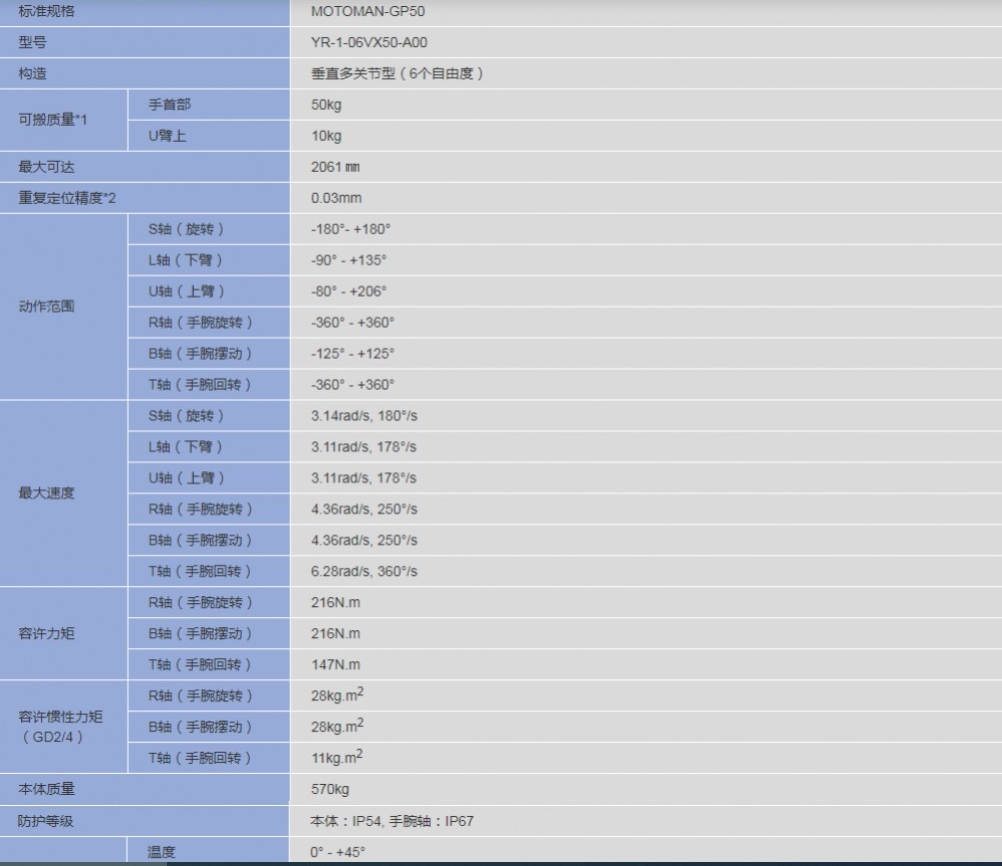Select B轴 speed value 4.36rad/s, 250°/s

[364, 541]
